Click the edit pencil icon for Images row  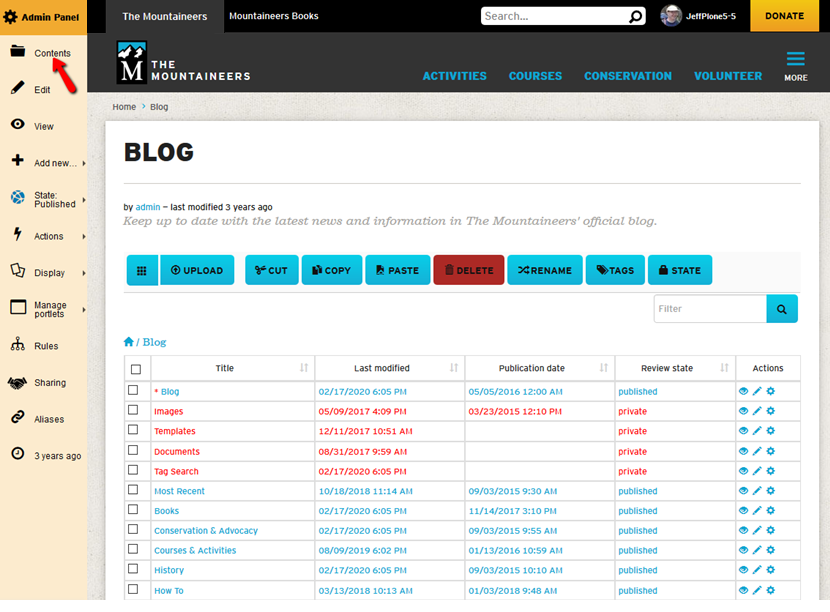click(757, 412)
